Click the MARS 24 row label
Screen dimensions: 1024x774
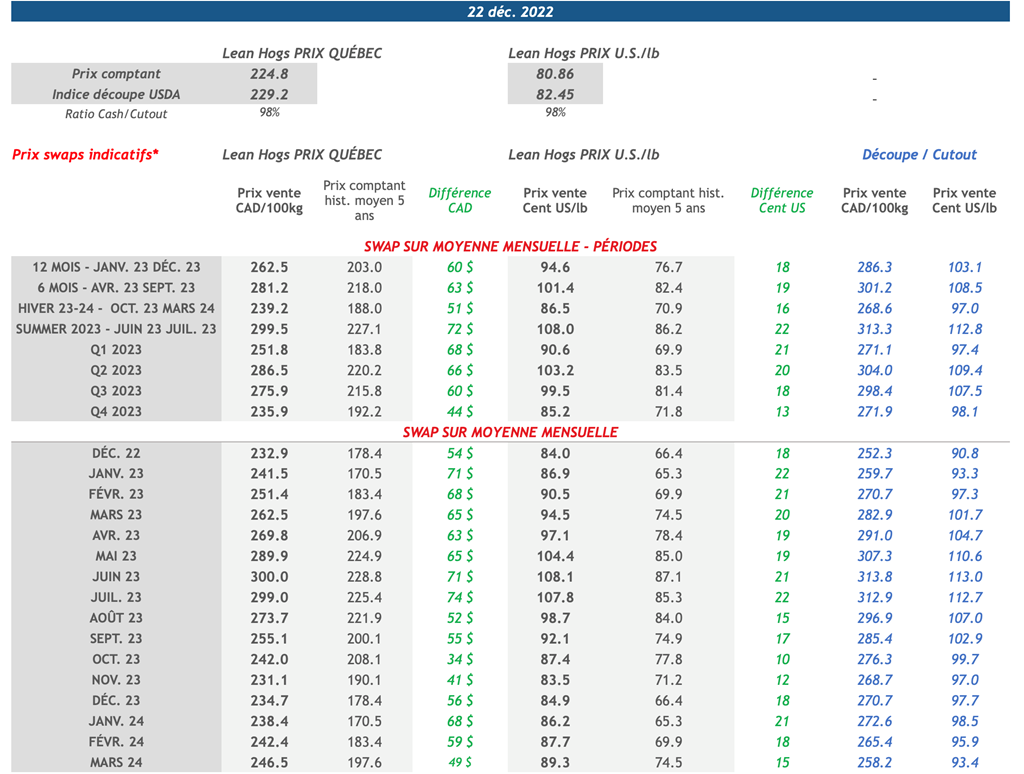pyautogui.click(x=116, y=762)
